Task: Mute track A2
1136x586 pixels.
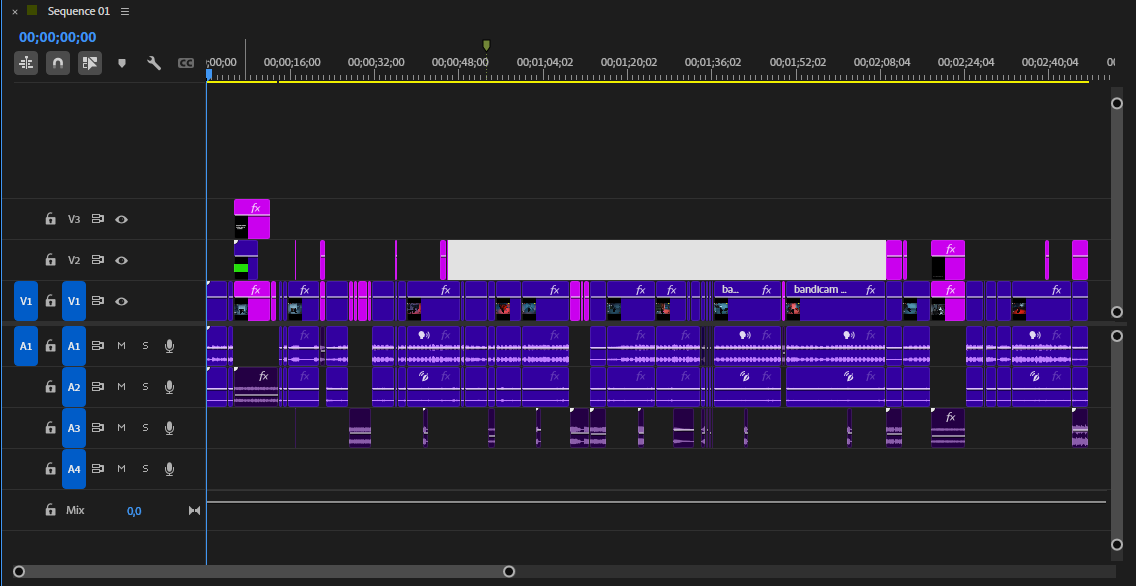Action: click(121, 387)
